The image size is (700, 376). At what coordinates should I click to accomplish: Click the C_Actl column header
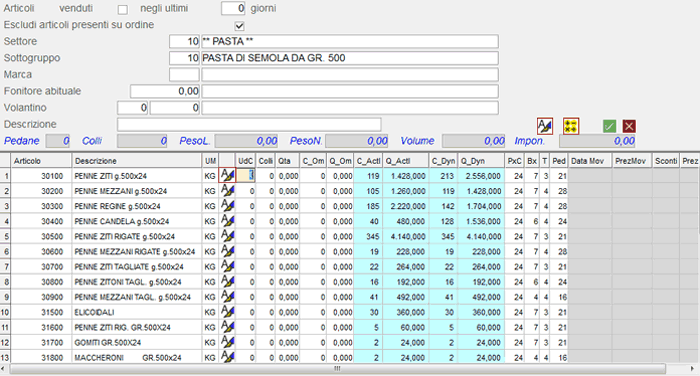pos(368,161)
